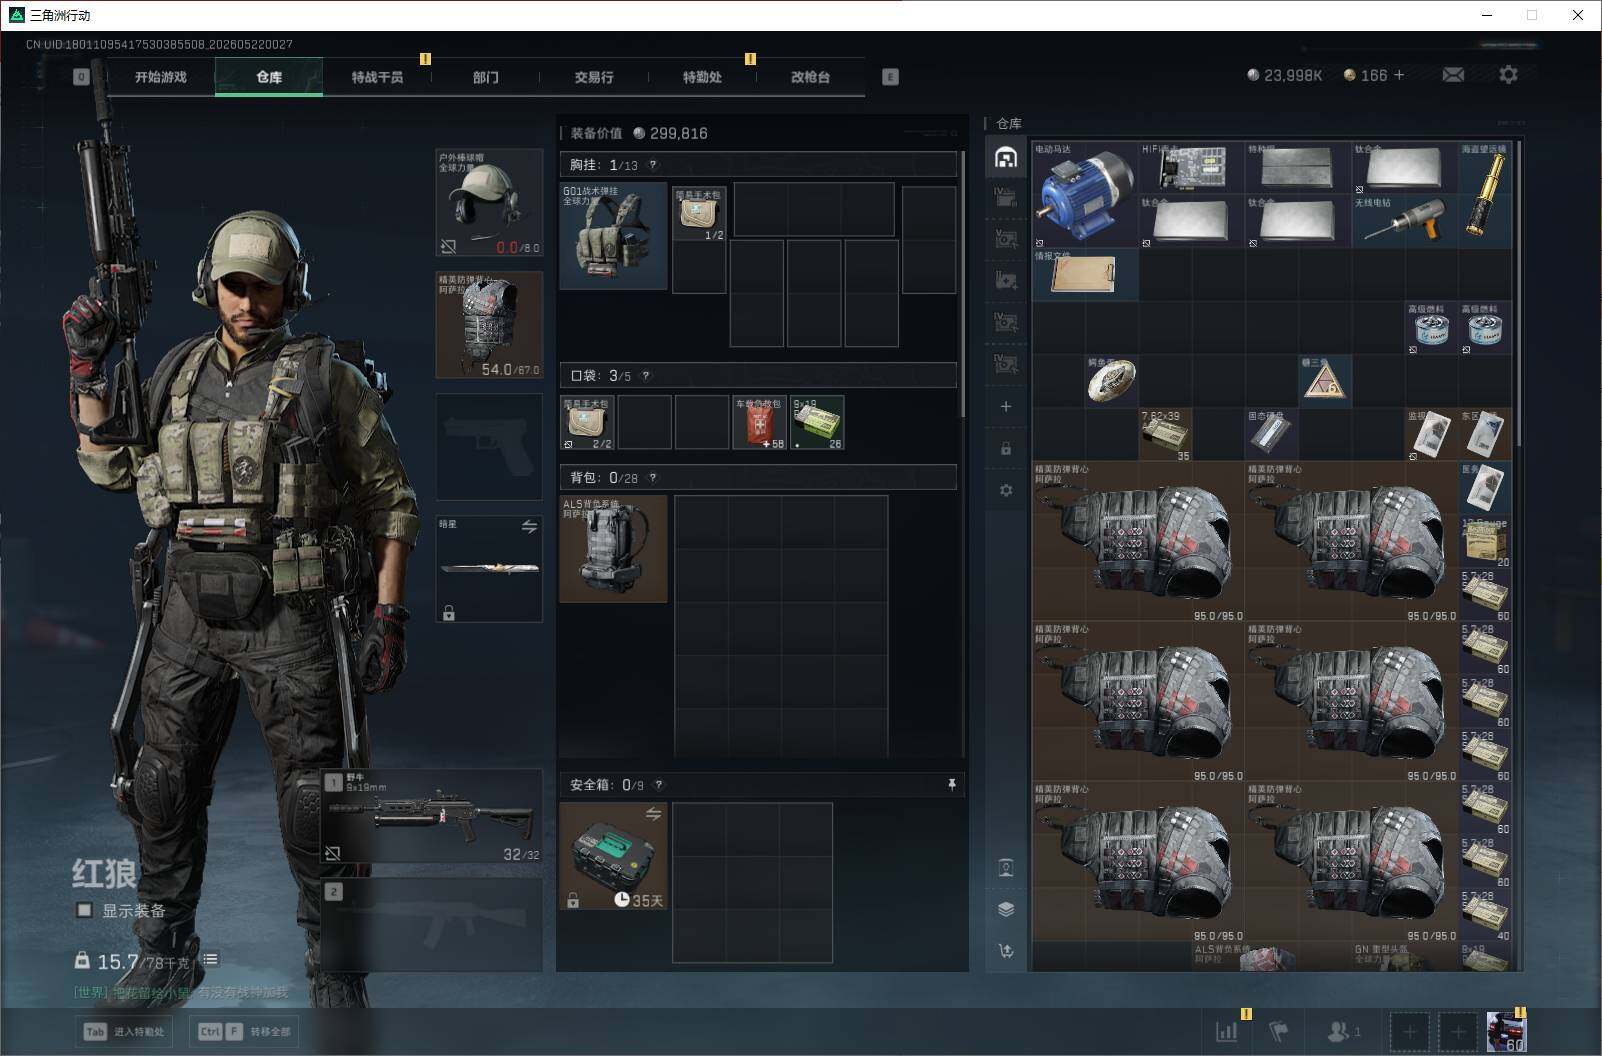Click the help icon next to 口袋
Viewport: 1602px width, 1056px height.
646,376
